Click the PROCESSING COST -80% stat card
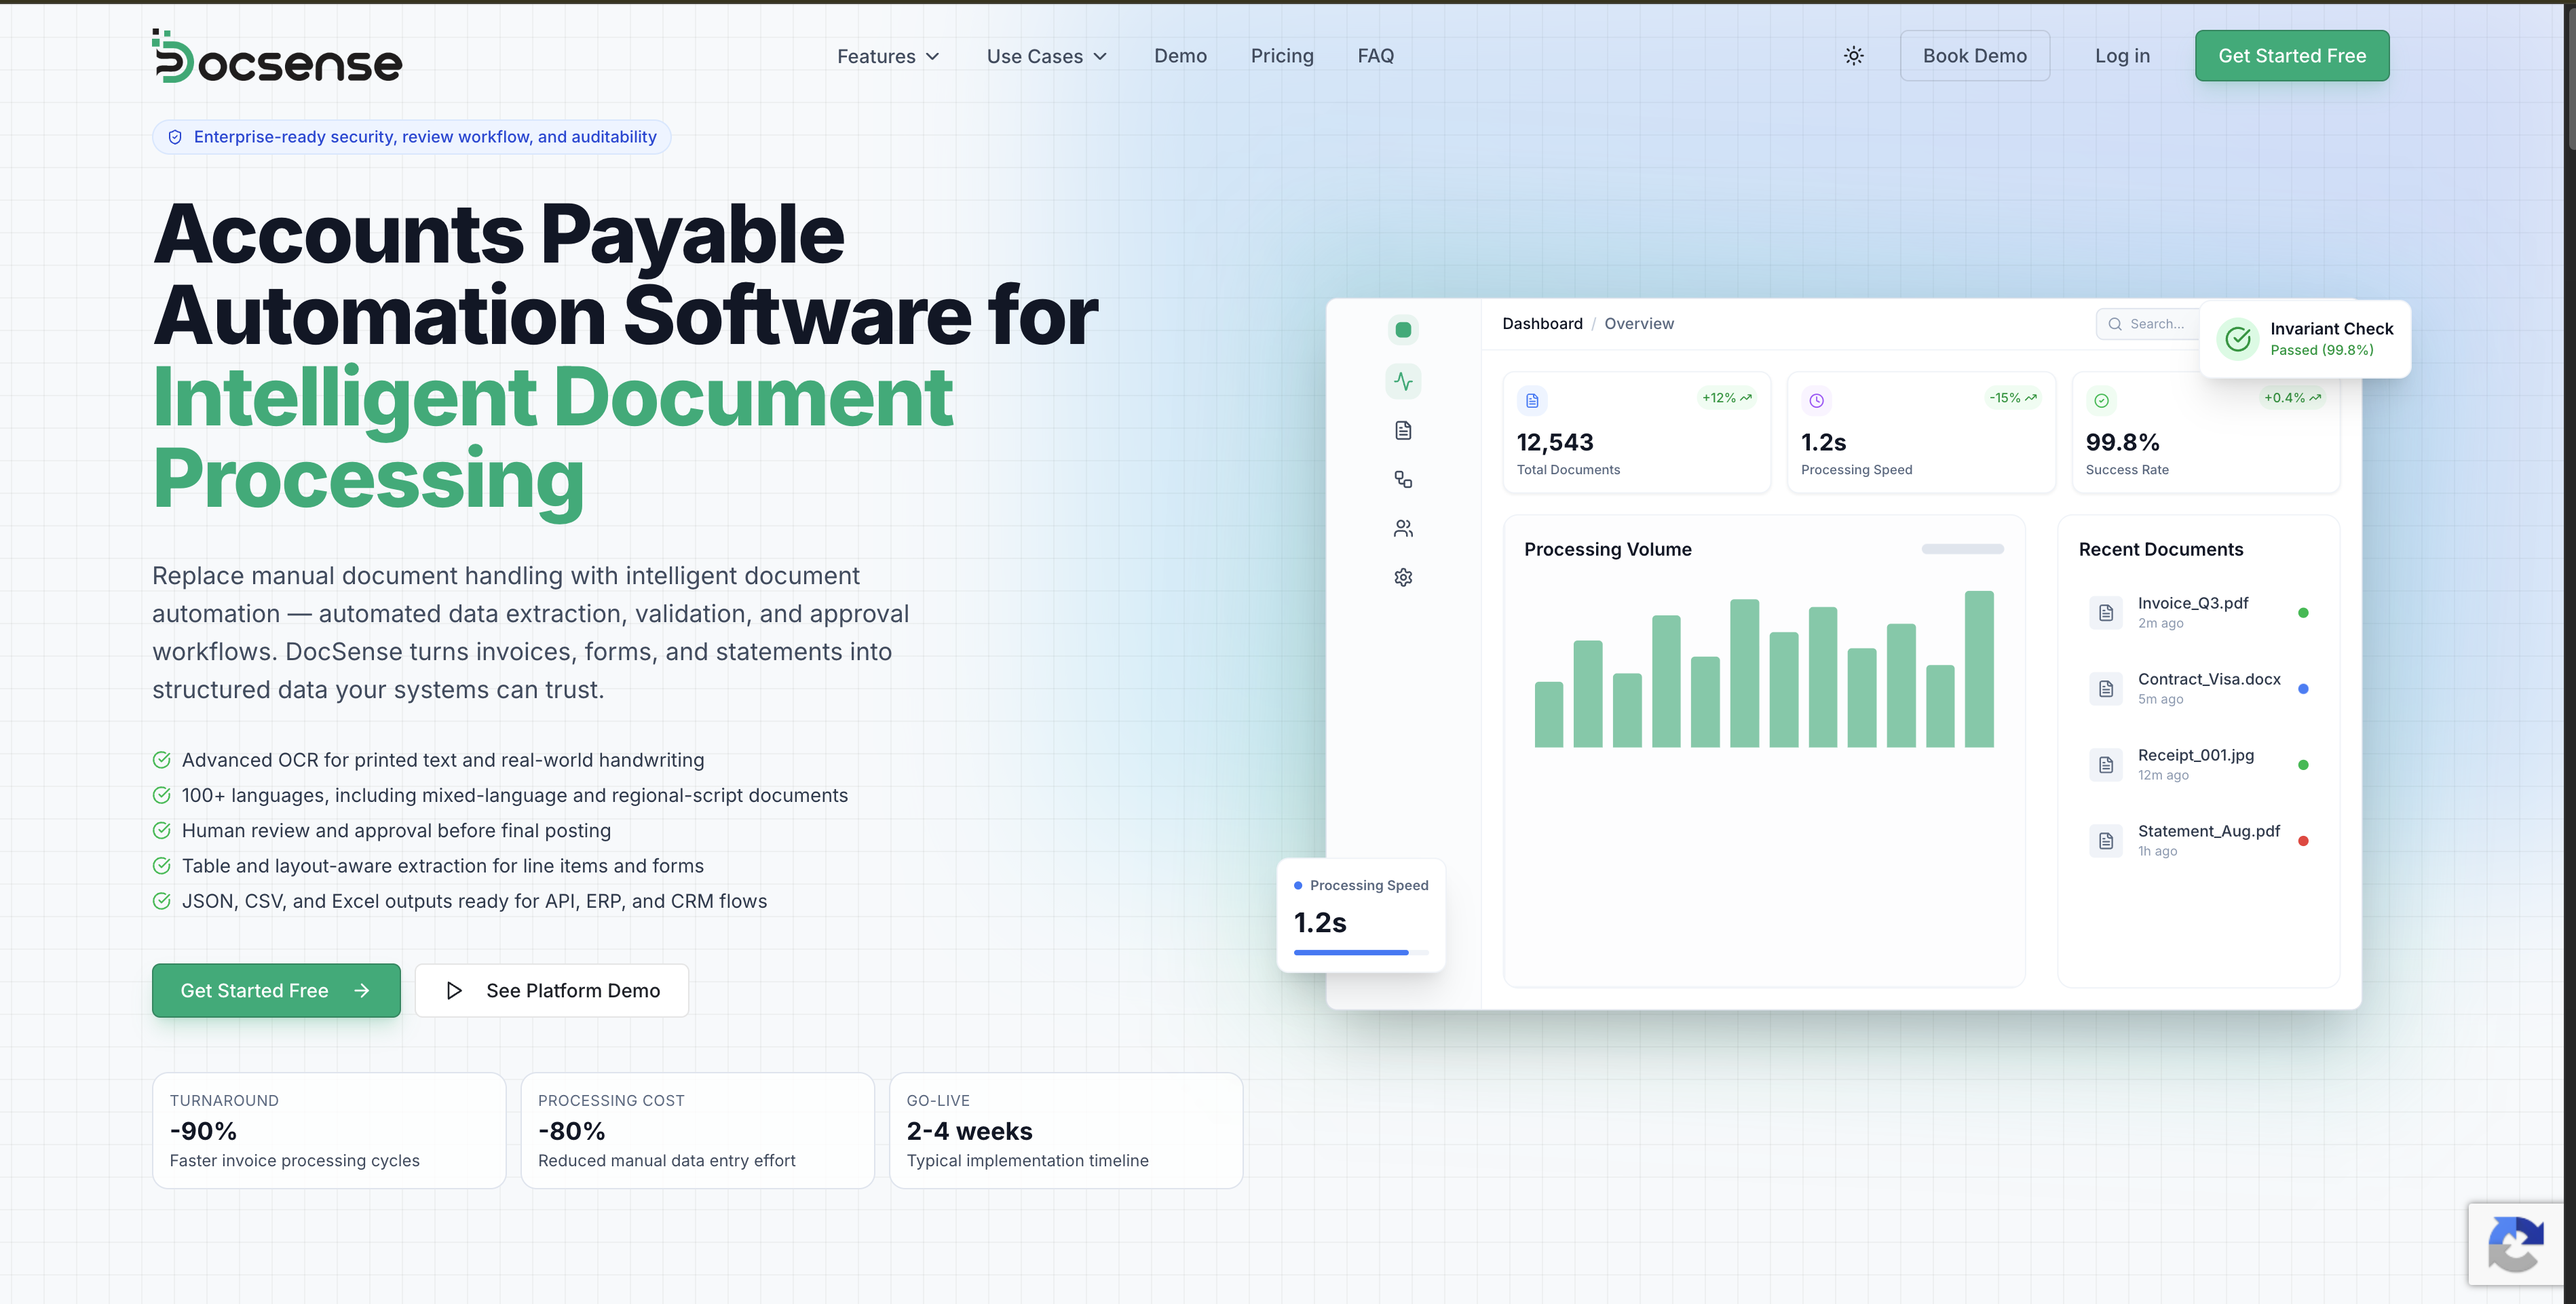Screen dimensions: 2576x1304 697,1130
